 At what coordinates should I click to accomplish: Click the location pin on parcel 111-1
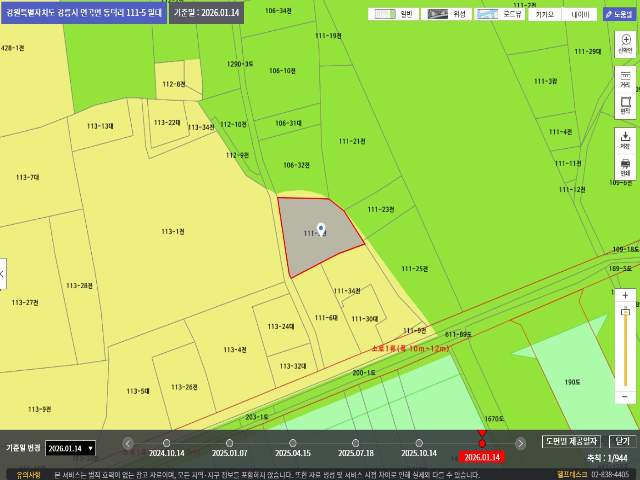321,229
